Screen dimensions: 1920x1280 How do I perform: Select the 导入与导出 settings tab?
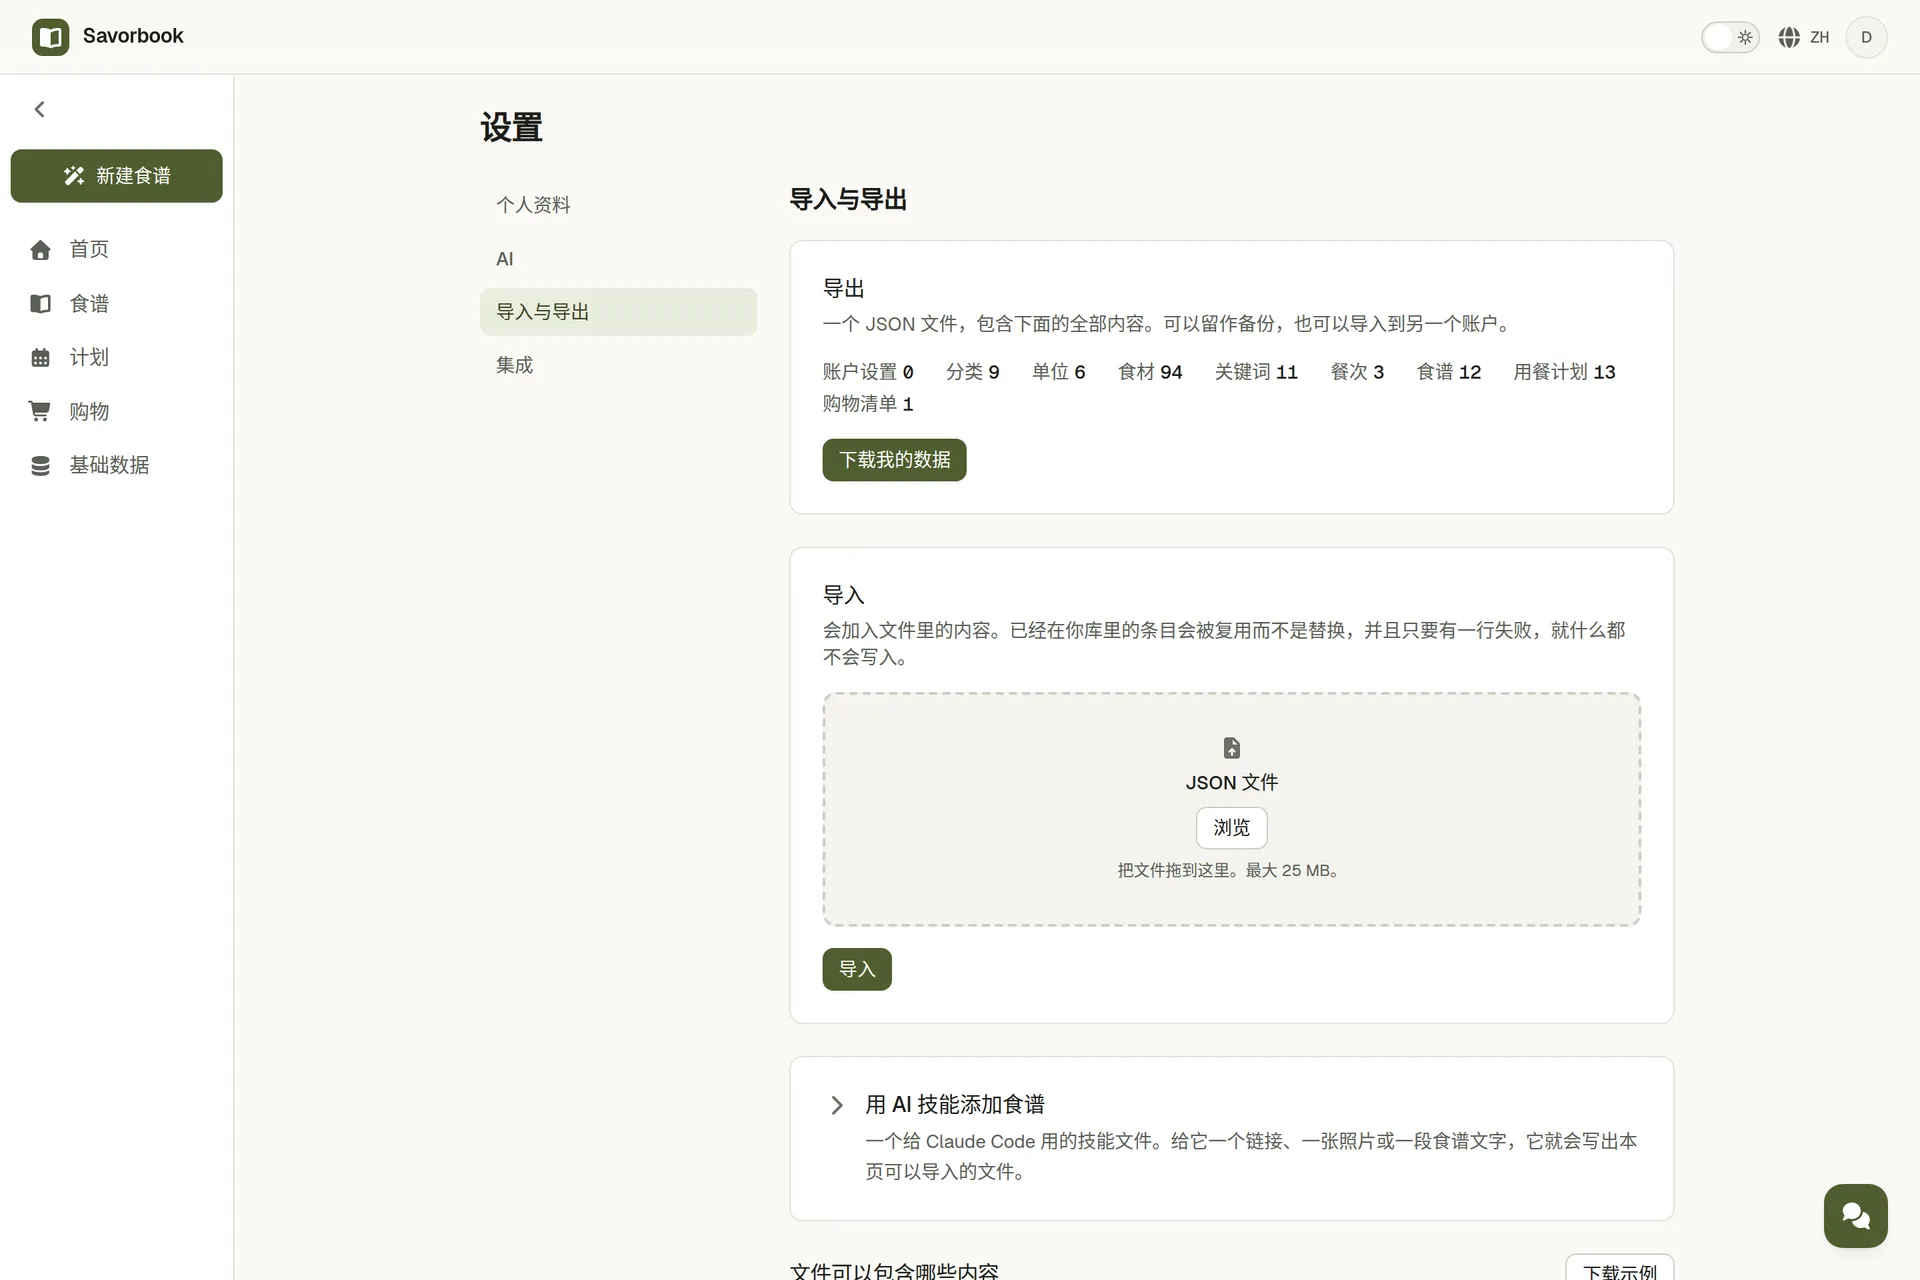618,312
